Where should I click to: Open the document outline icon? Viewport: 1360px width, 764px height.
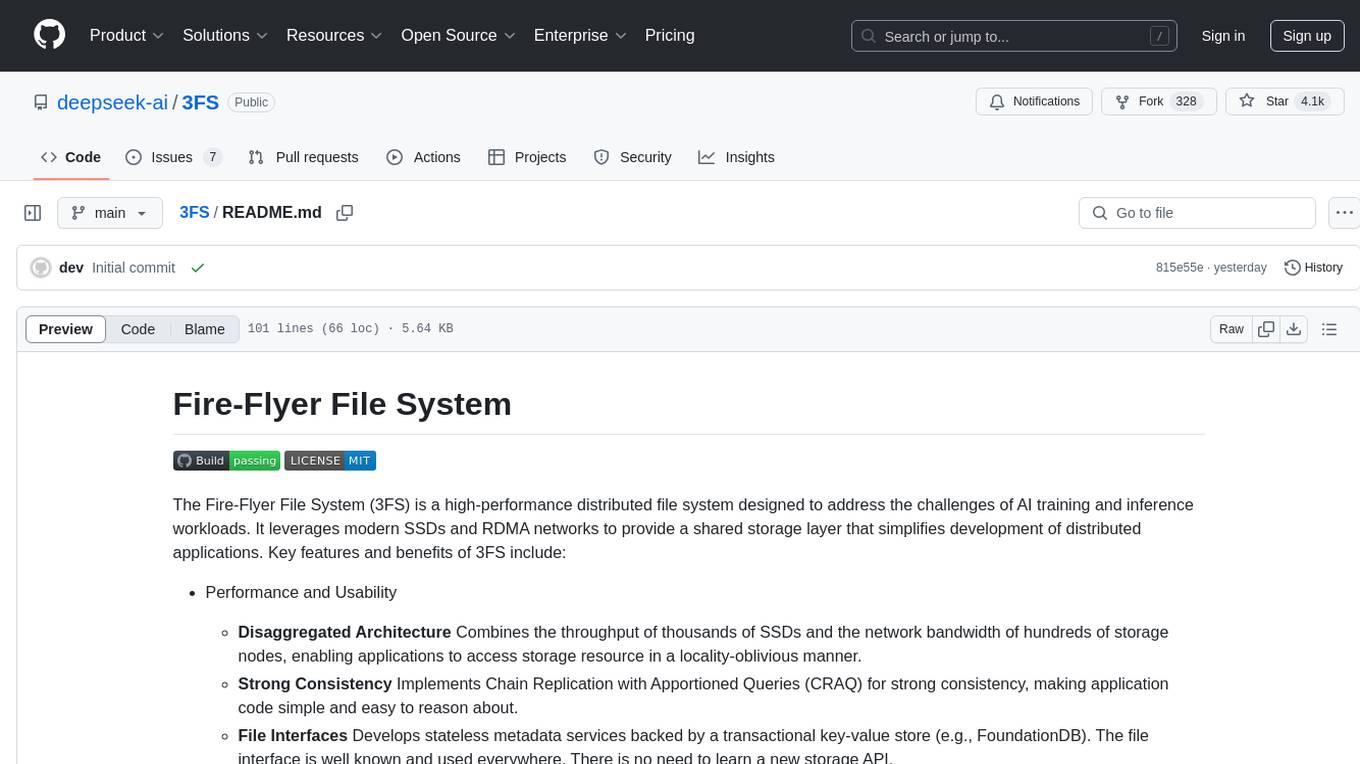point(1329,329)
